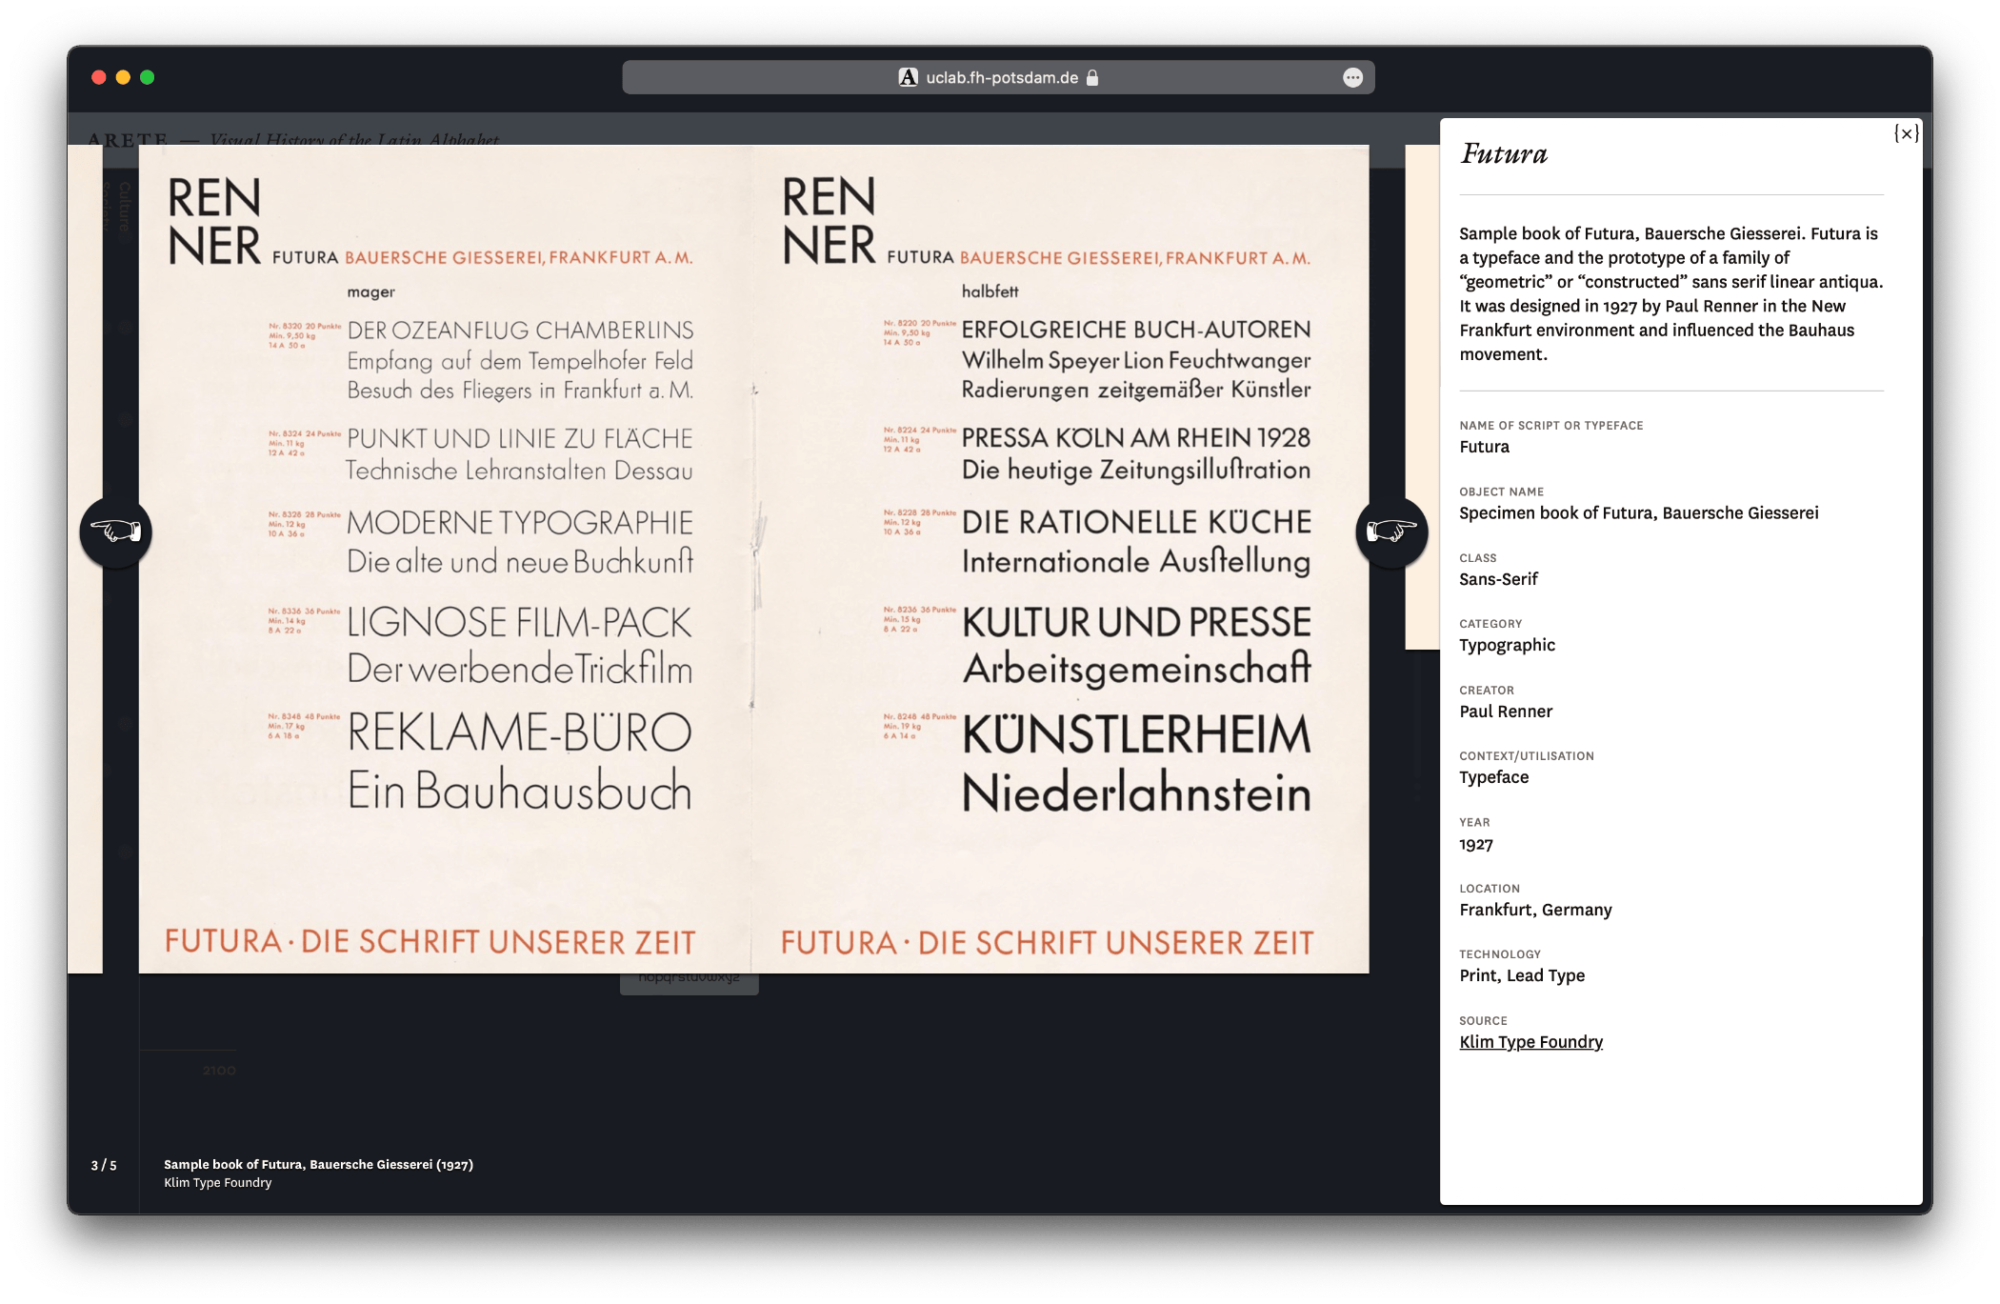2000x1304 pixels.
Task: Select the category value Typographic
Action: [1507, 646]
